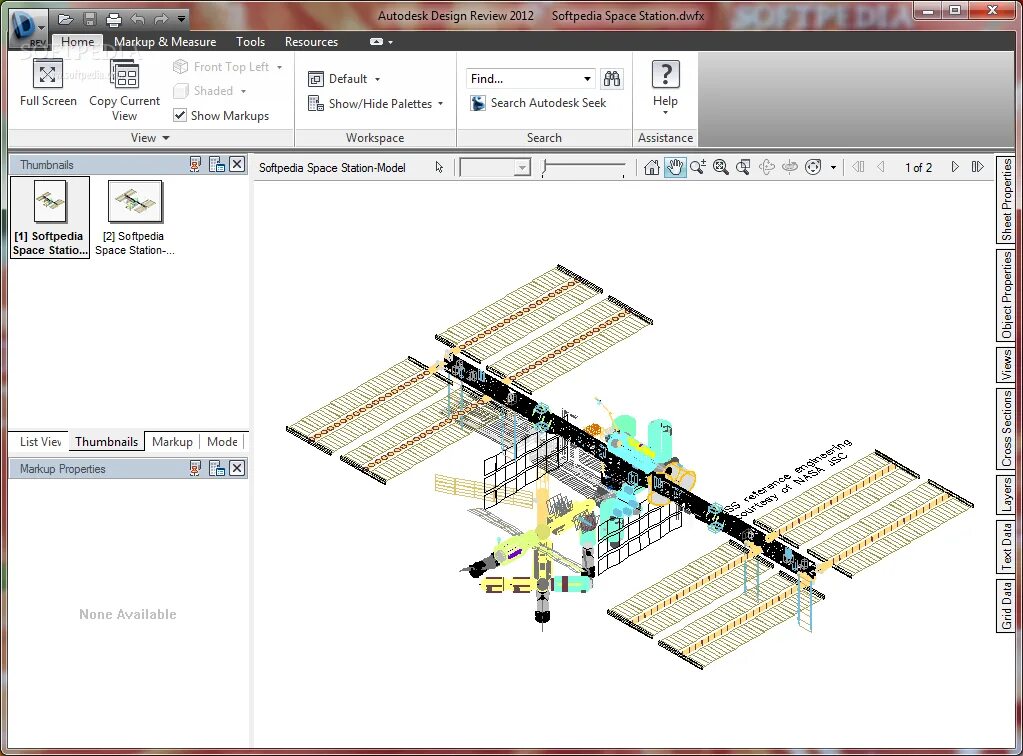The width and height of the screenshot is (1023, 756).
Task: Open the application menu button
Action: 28,29
